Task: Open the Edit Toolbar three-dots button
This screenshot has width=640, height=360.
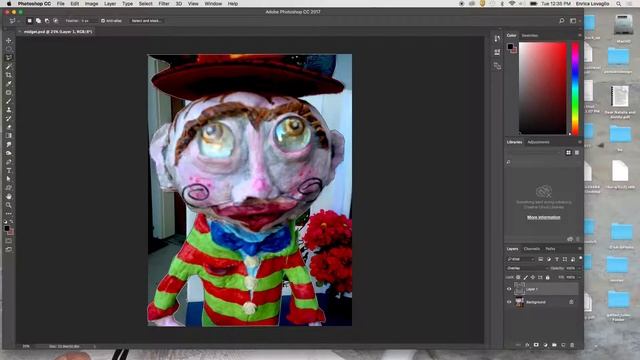Action: [x=9, y=213]
